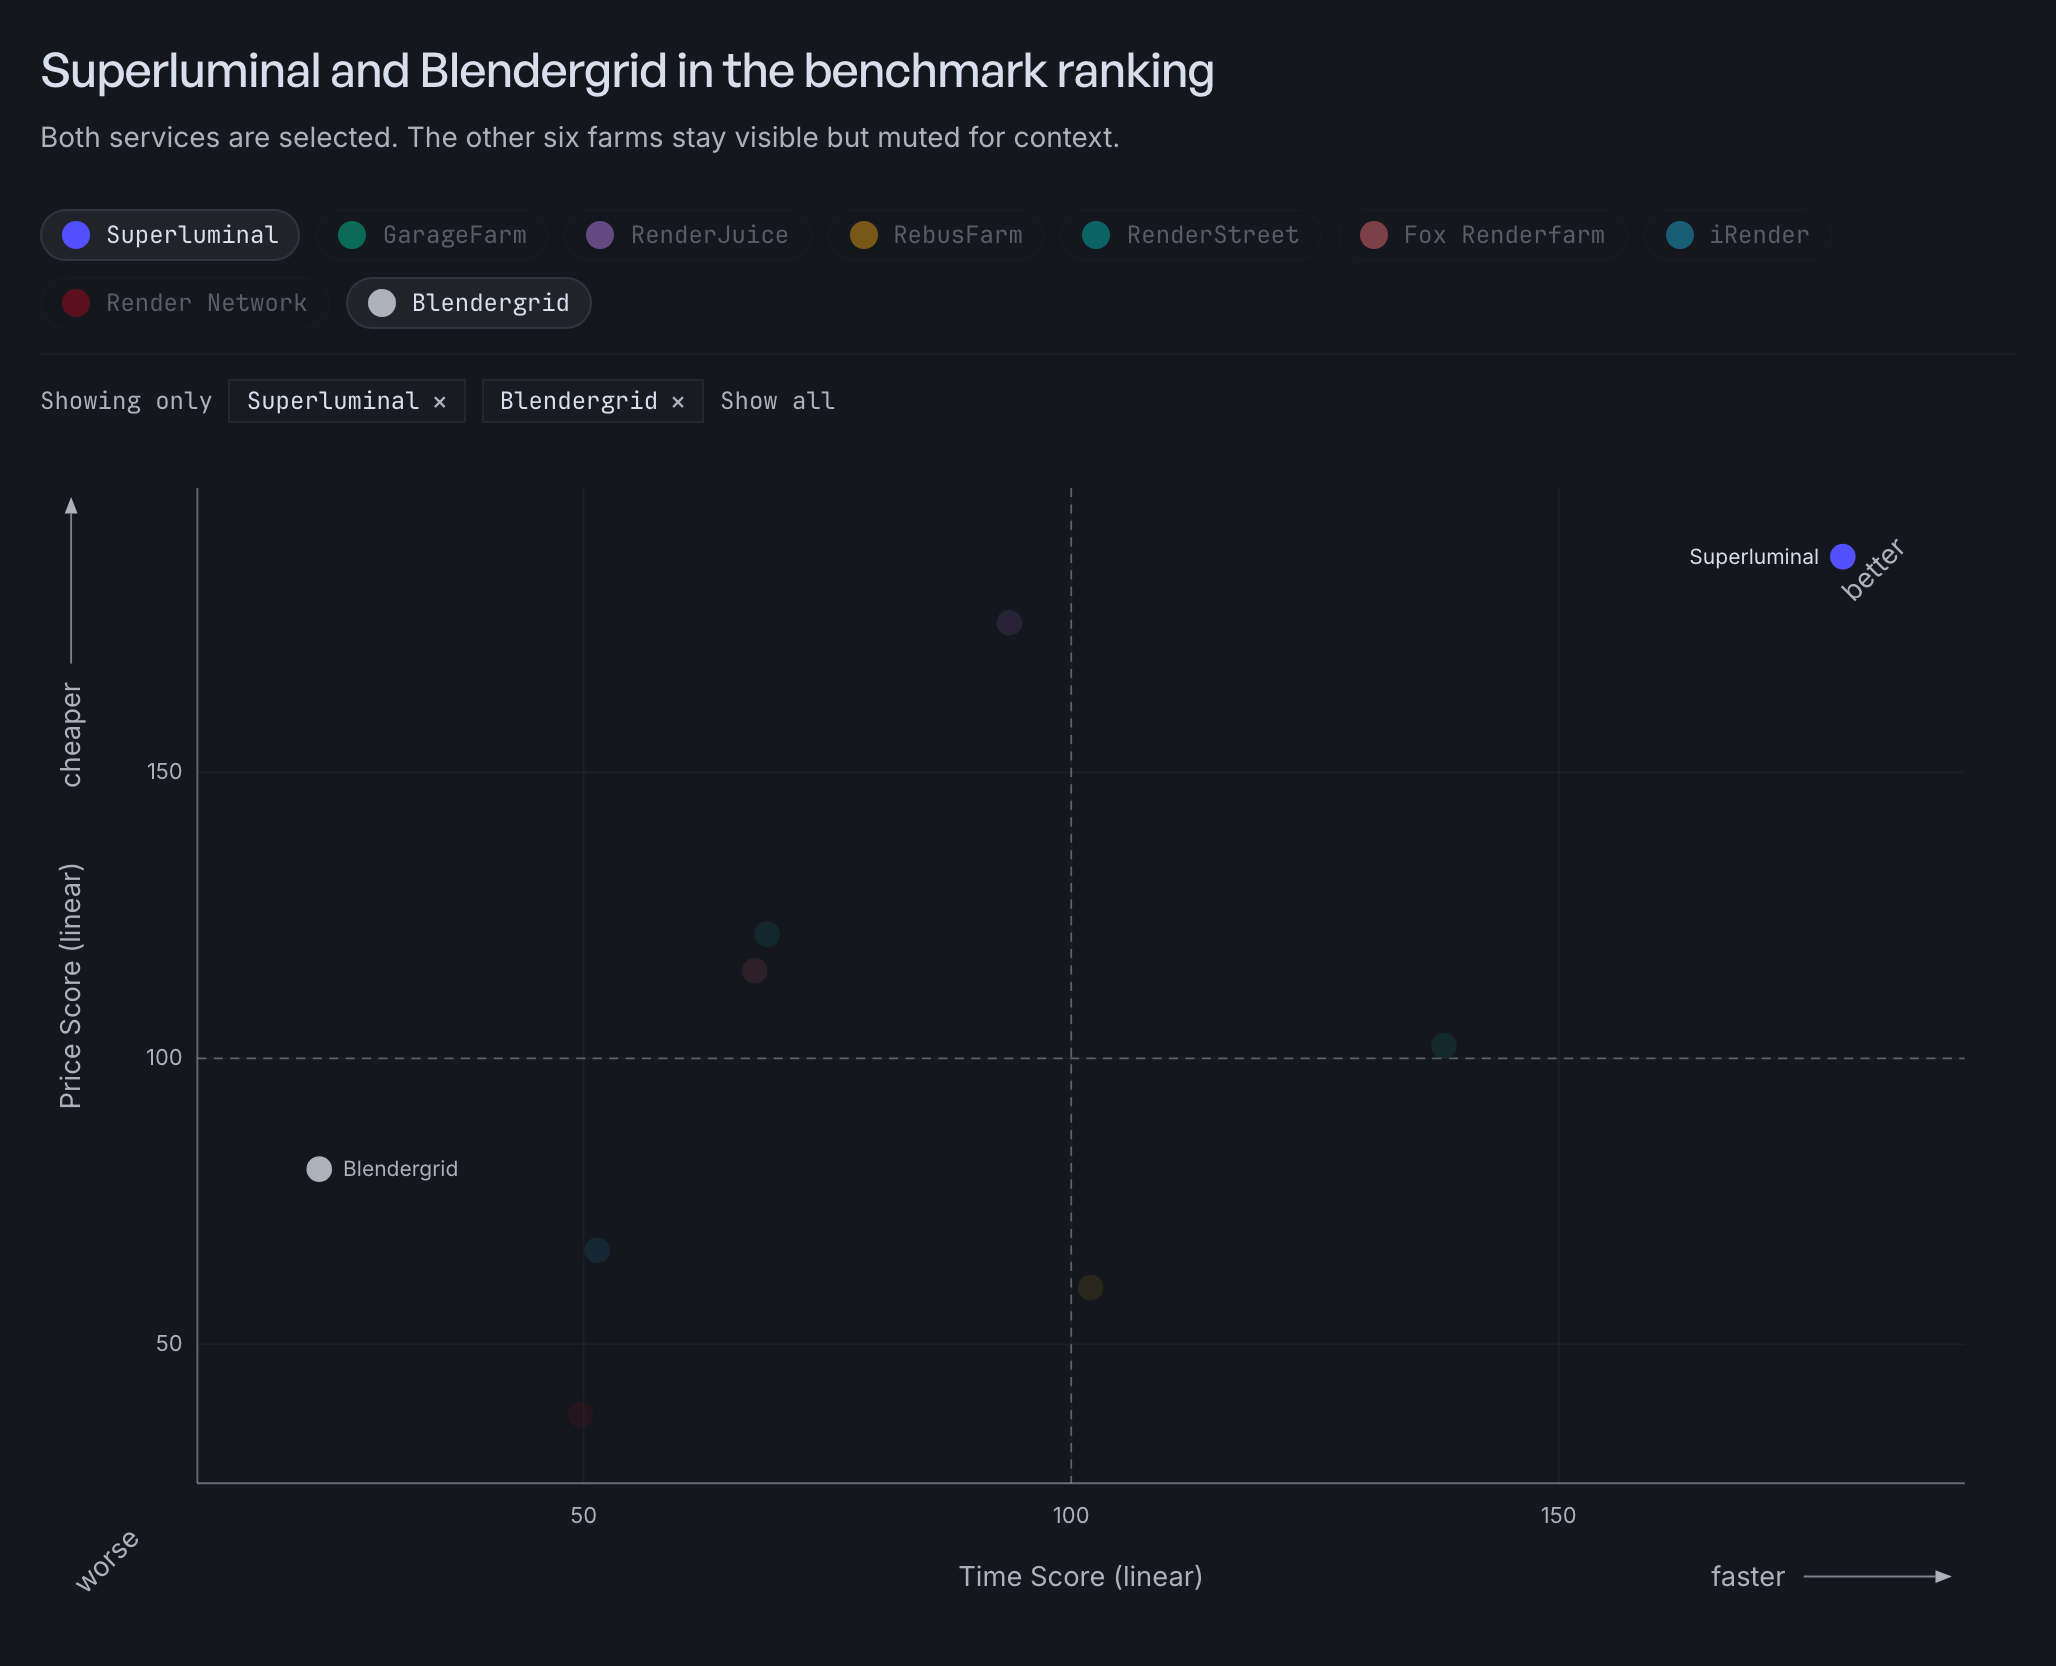The height and width of the screenshot is (1666, 2056).
Task: Toggle the Fox Renderfarm legend chip
Action: pos(1483,235)
